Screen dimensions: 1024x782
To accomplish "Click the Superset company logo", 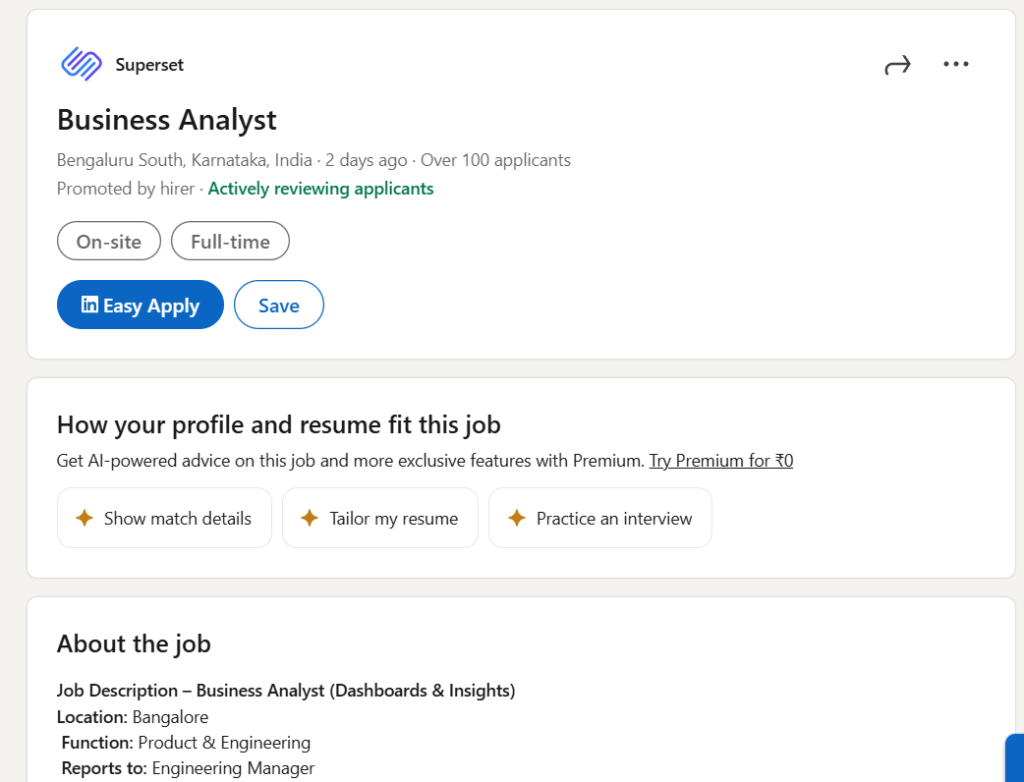I will coord(81,64).
